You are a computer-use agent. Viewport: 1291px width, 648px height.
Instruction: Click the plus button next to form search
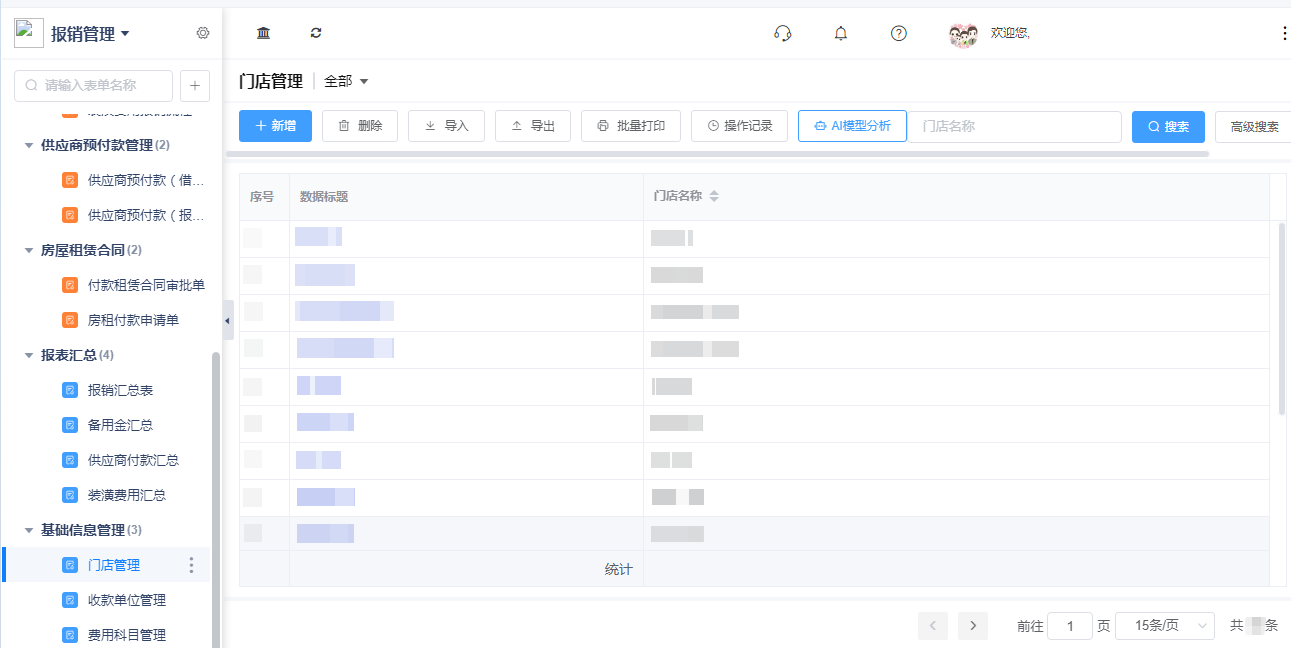(195, 86)
